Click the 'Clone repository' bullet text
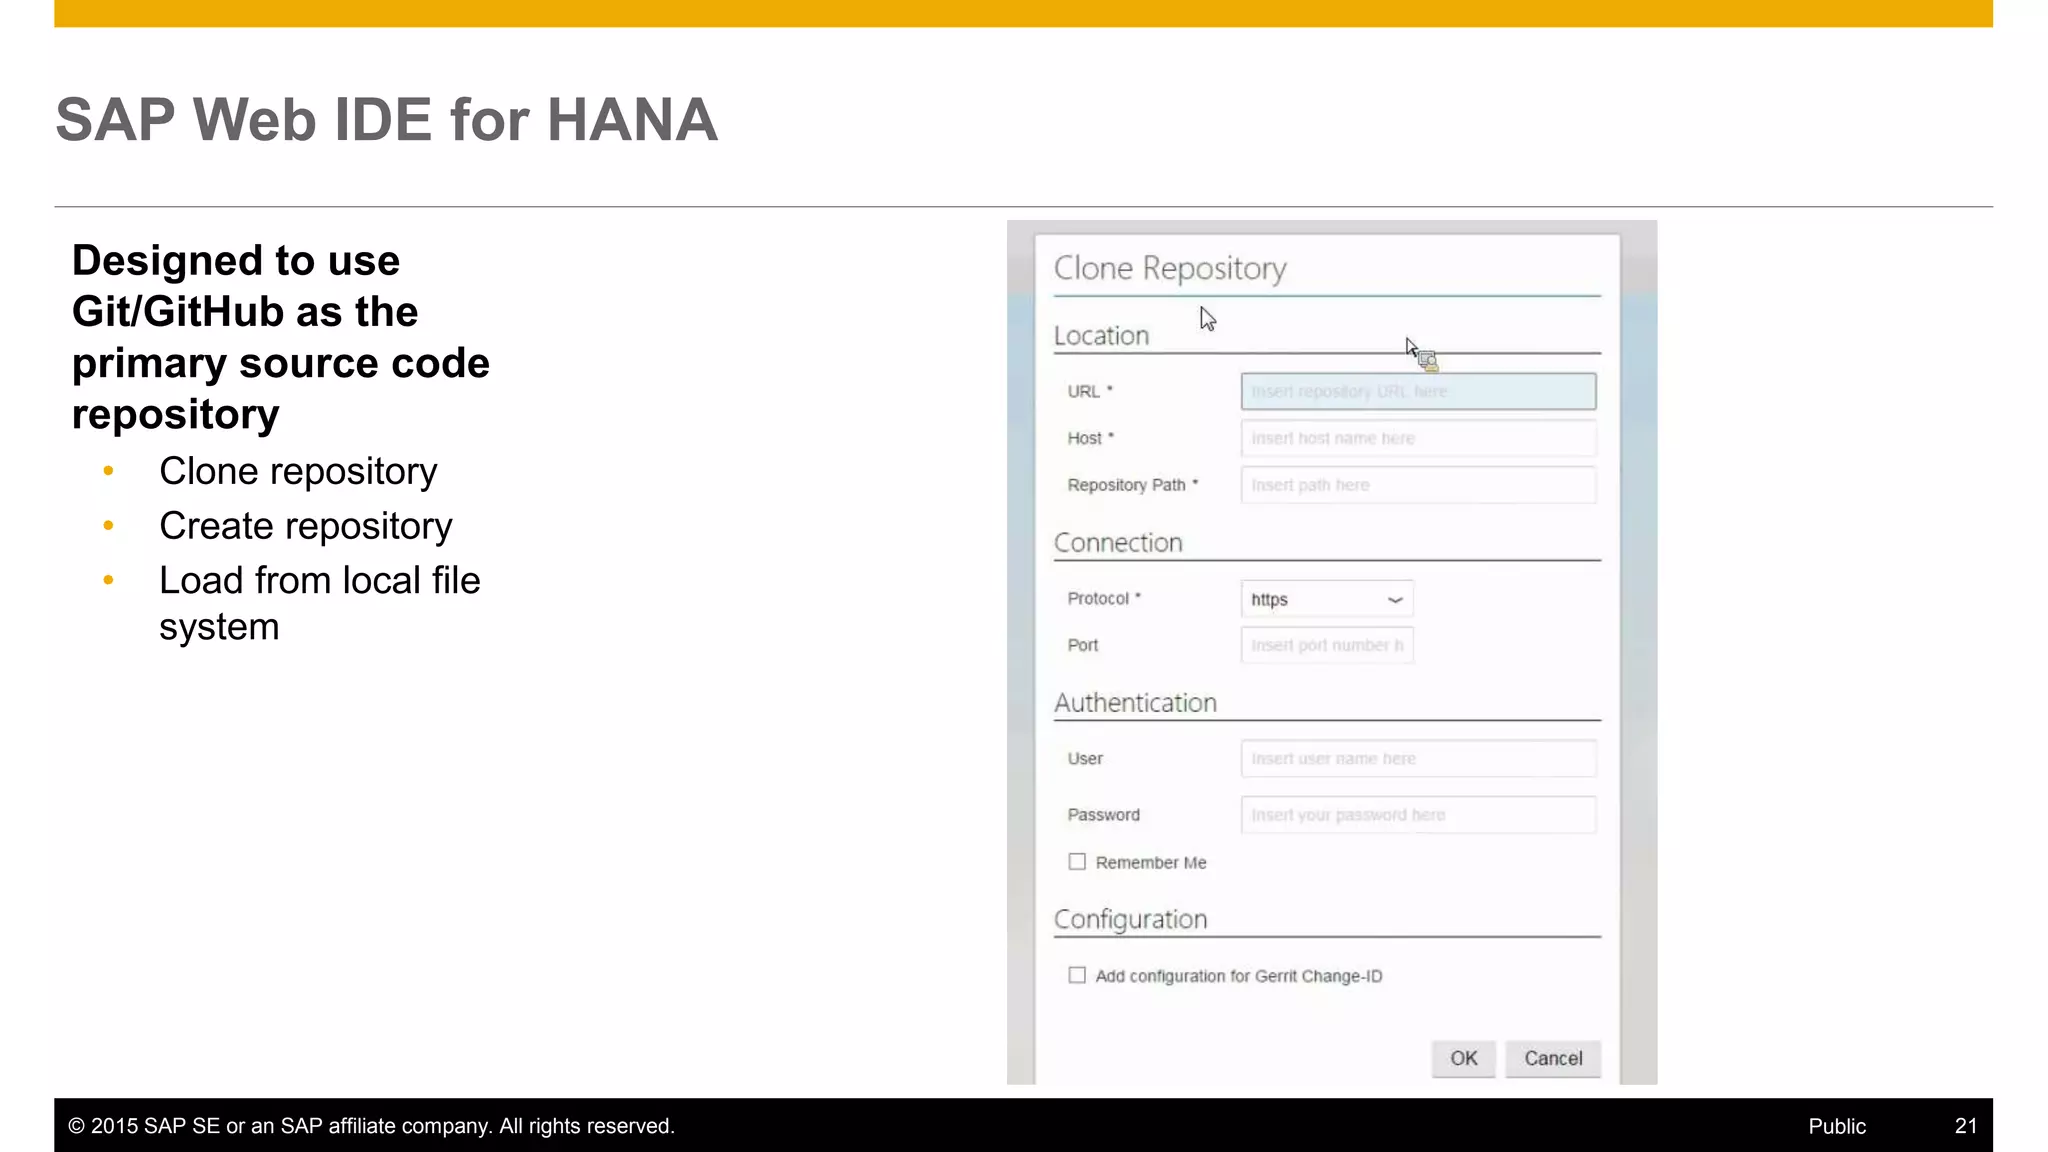 (x=298, y=472)
